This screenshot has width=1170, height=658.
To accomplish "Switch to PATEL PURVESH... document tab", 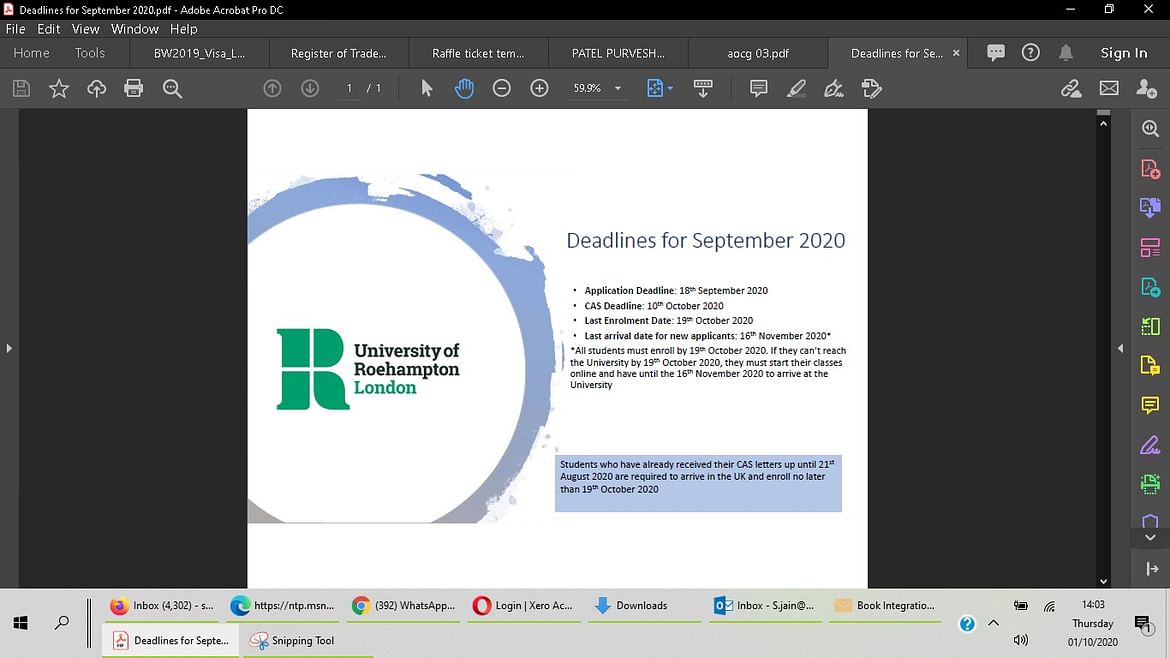I will coord(618,53).
